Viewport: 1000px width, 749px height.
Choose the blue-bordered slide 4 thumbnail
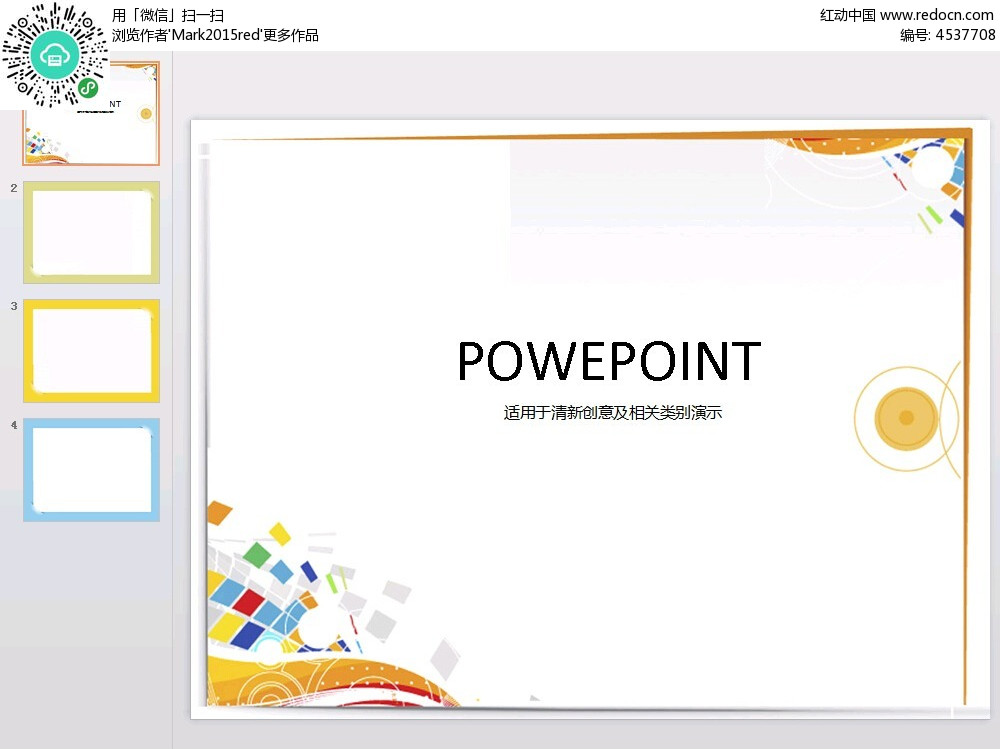point(91,469)
